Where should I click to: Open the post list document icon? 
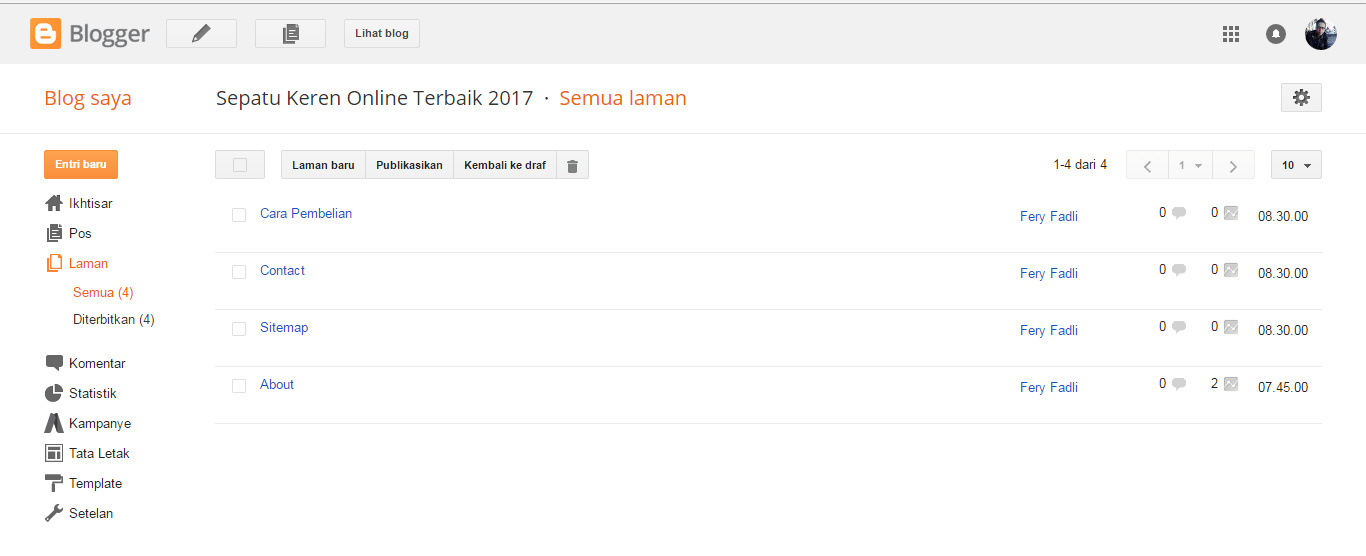[x=290, y=33]
